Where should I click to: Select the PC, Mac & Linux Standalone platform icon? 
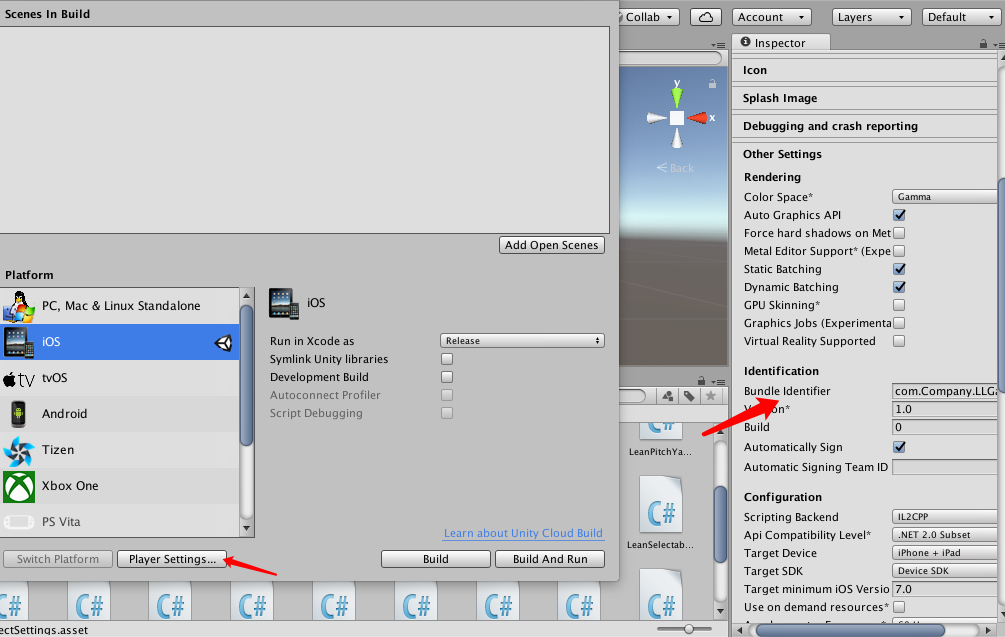[19, 306]
